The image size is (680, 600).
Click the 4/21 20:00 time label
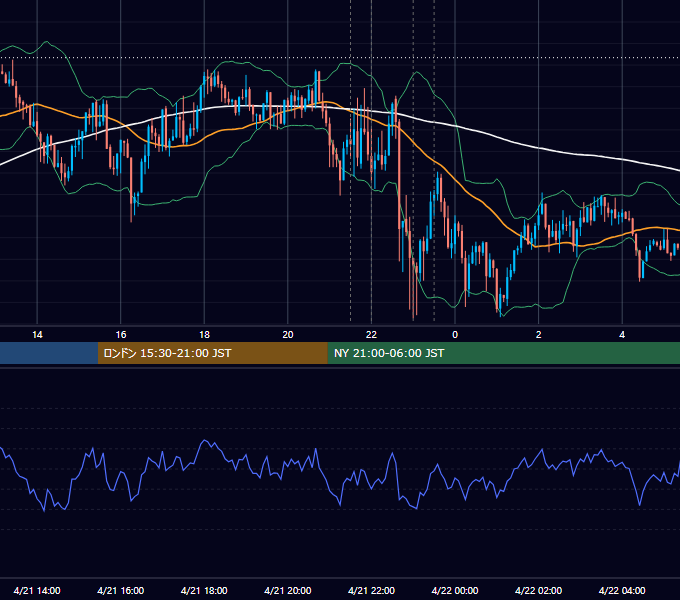coord(288,590)
